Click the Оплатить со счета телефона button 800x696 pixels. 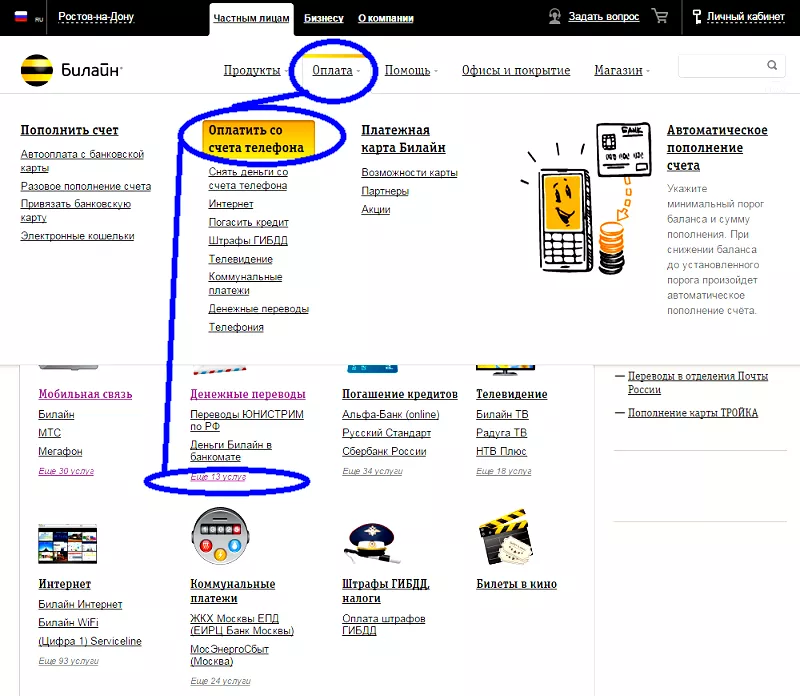[x=258, y=138]
